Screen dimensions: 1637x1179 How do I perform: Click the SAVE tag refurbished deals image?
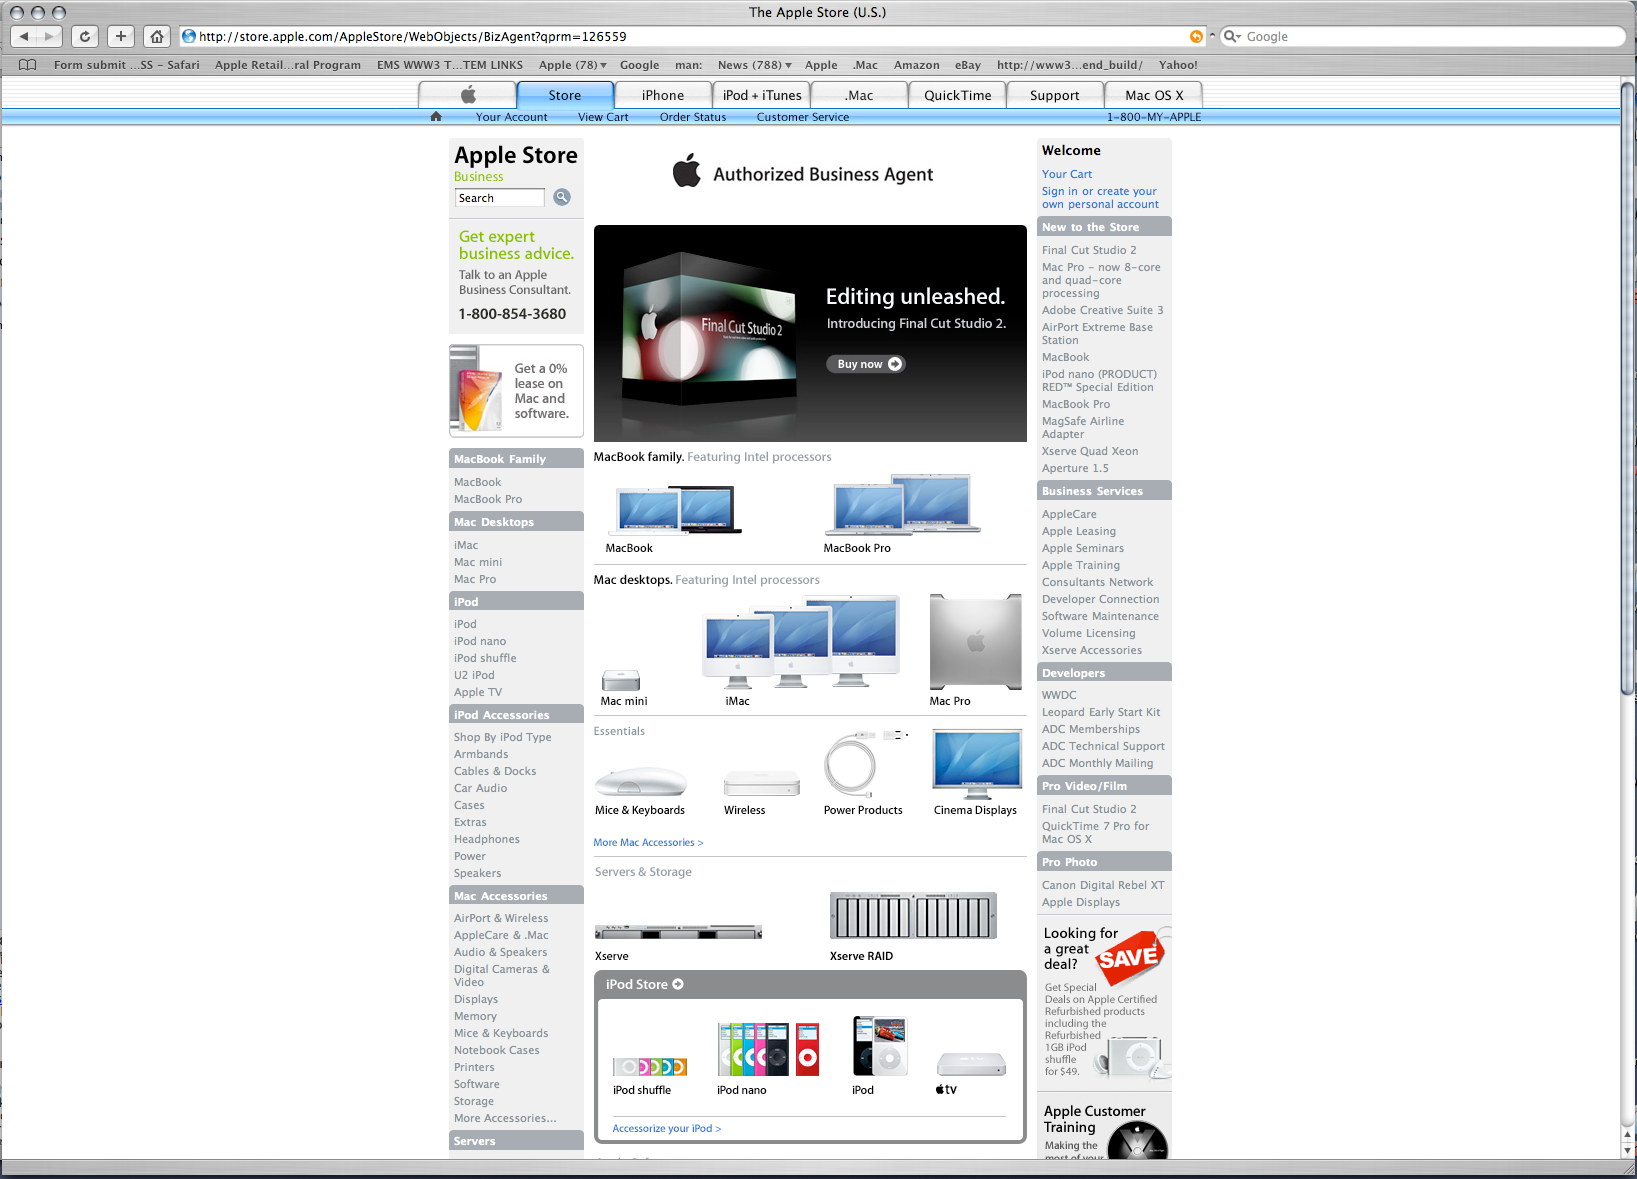(x=1130, y=957)
